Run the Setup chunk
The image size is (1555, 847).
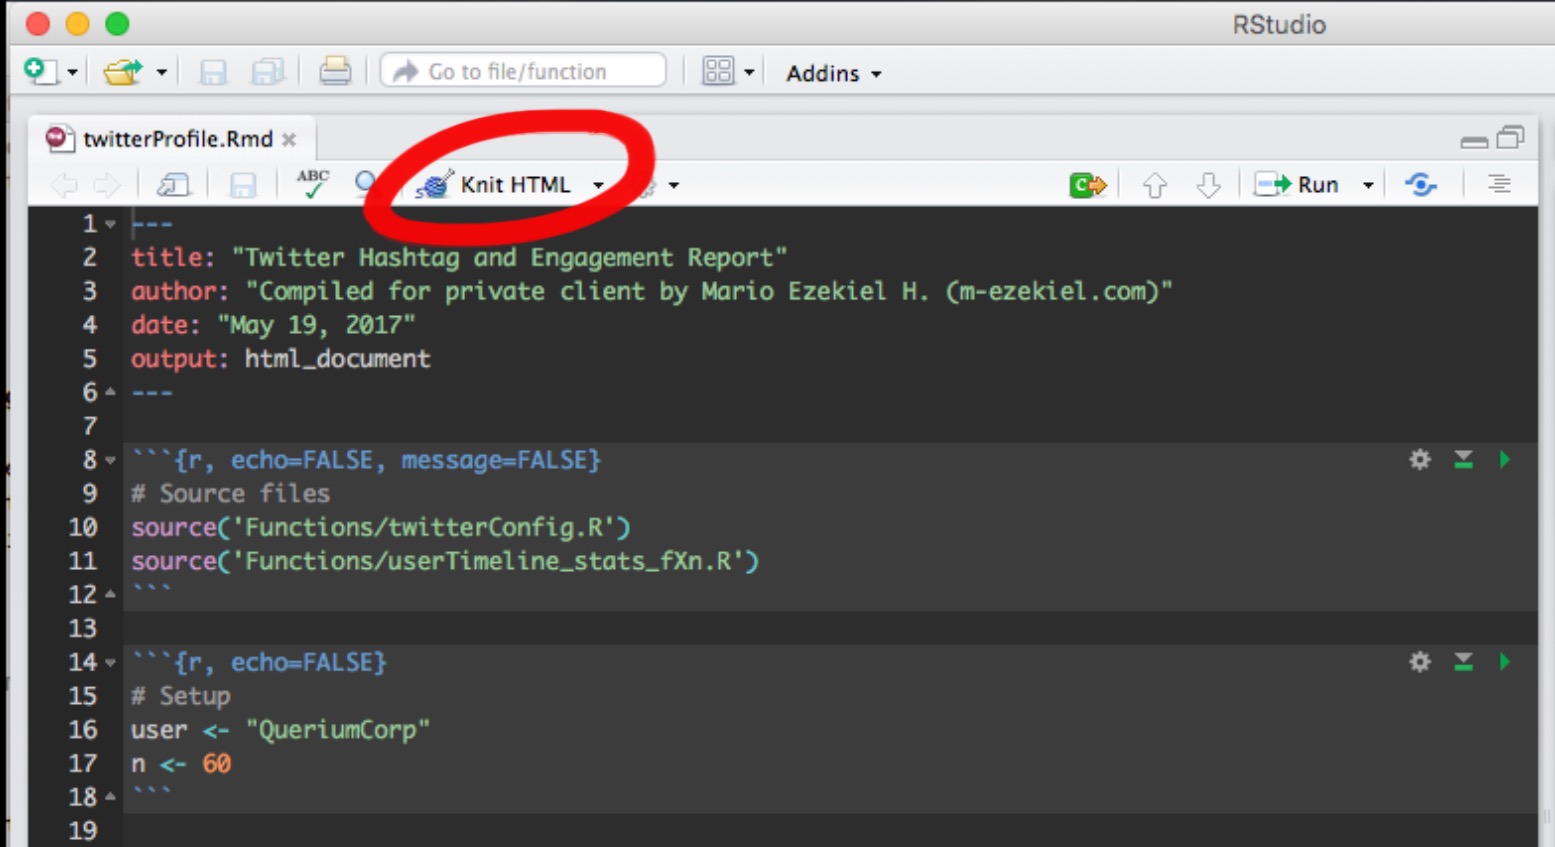click(x=1504, y=662)
